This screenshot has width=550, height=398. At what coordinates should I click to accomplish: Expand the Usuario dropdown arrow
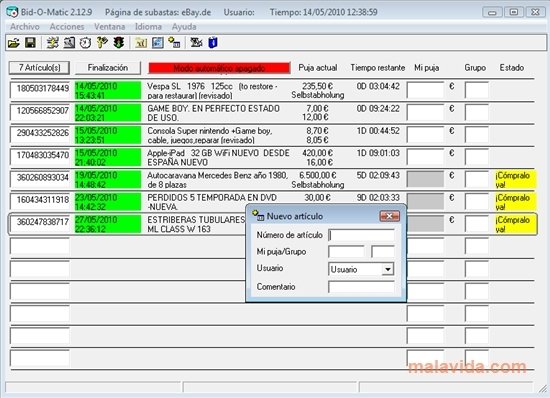click(x=387, y=269)
